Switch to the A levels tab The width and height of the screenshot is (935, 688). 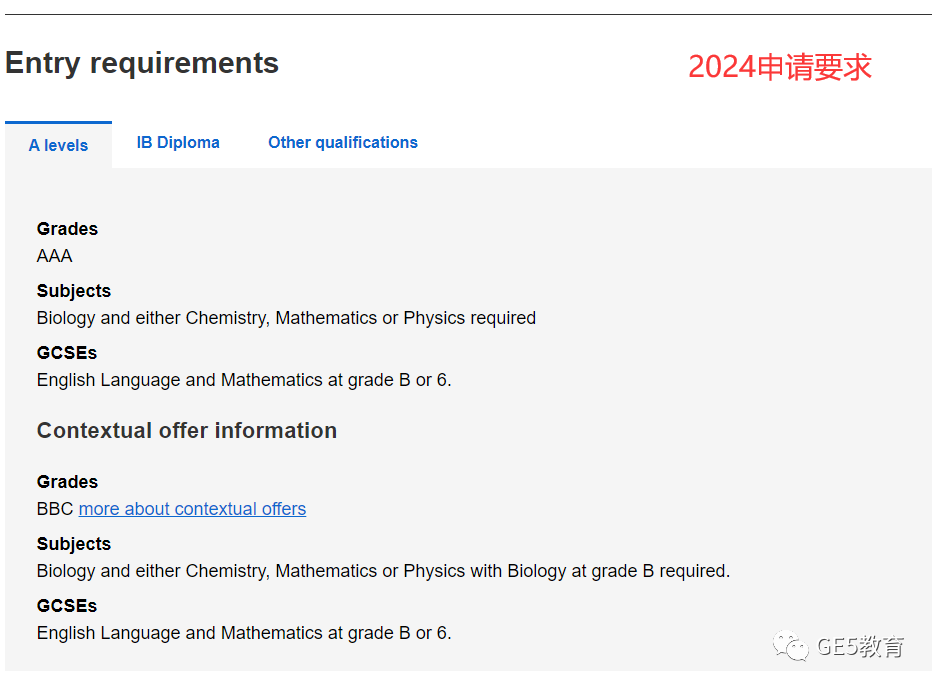(x=58, y=145)
